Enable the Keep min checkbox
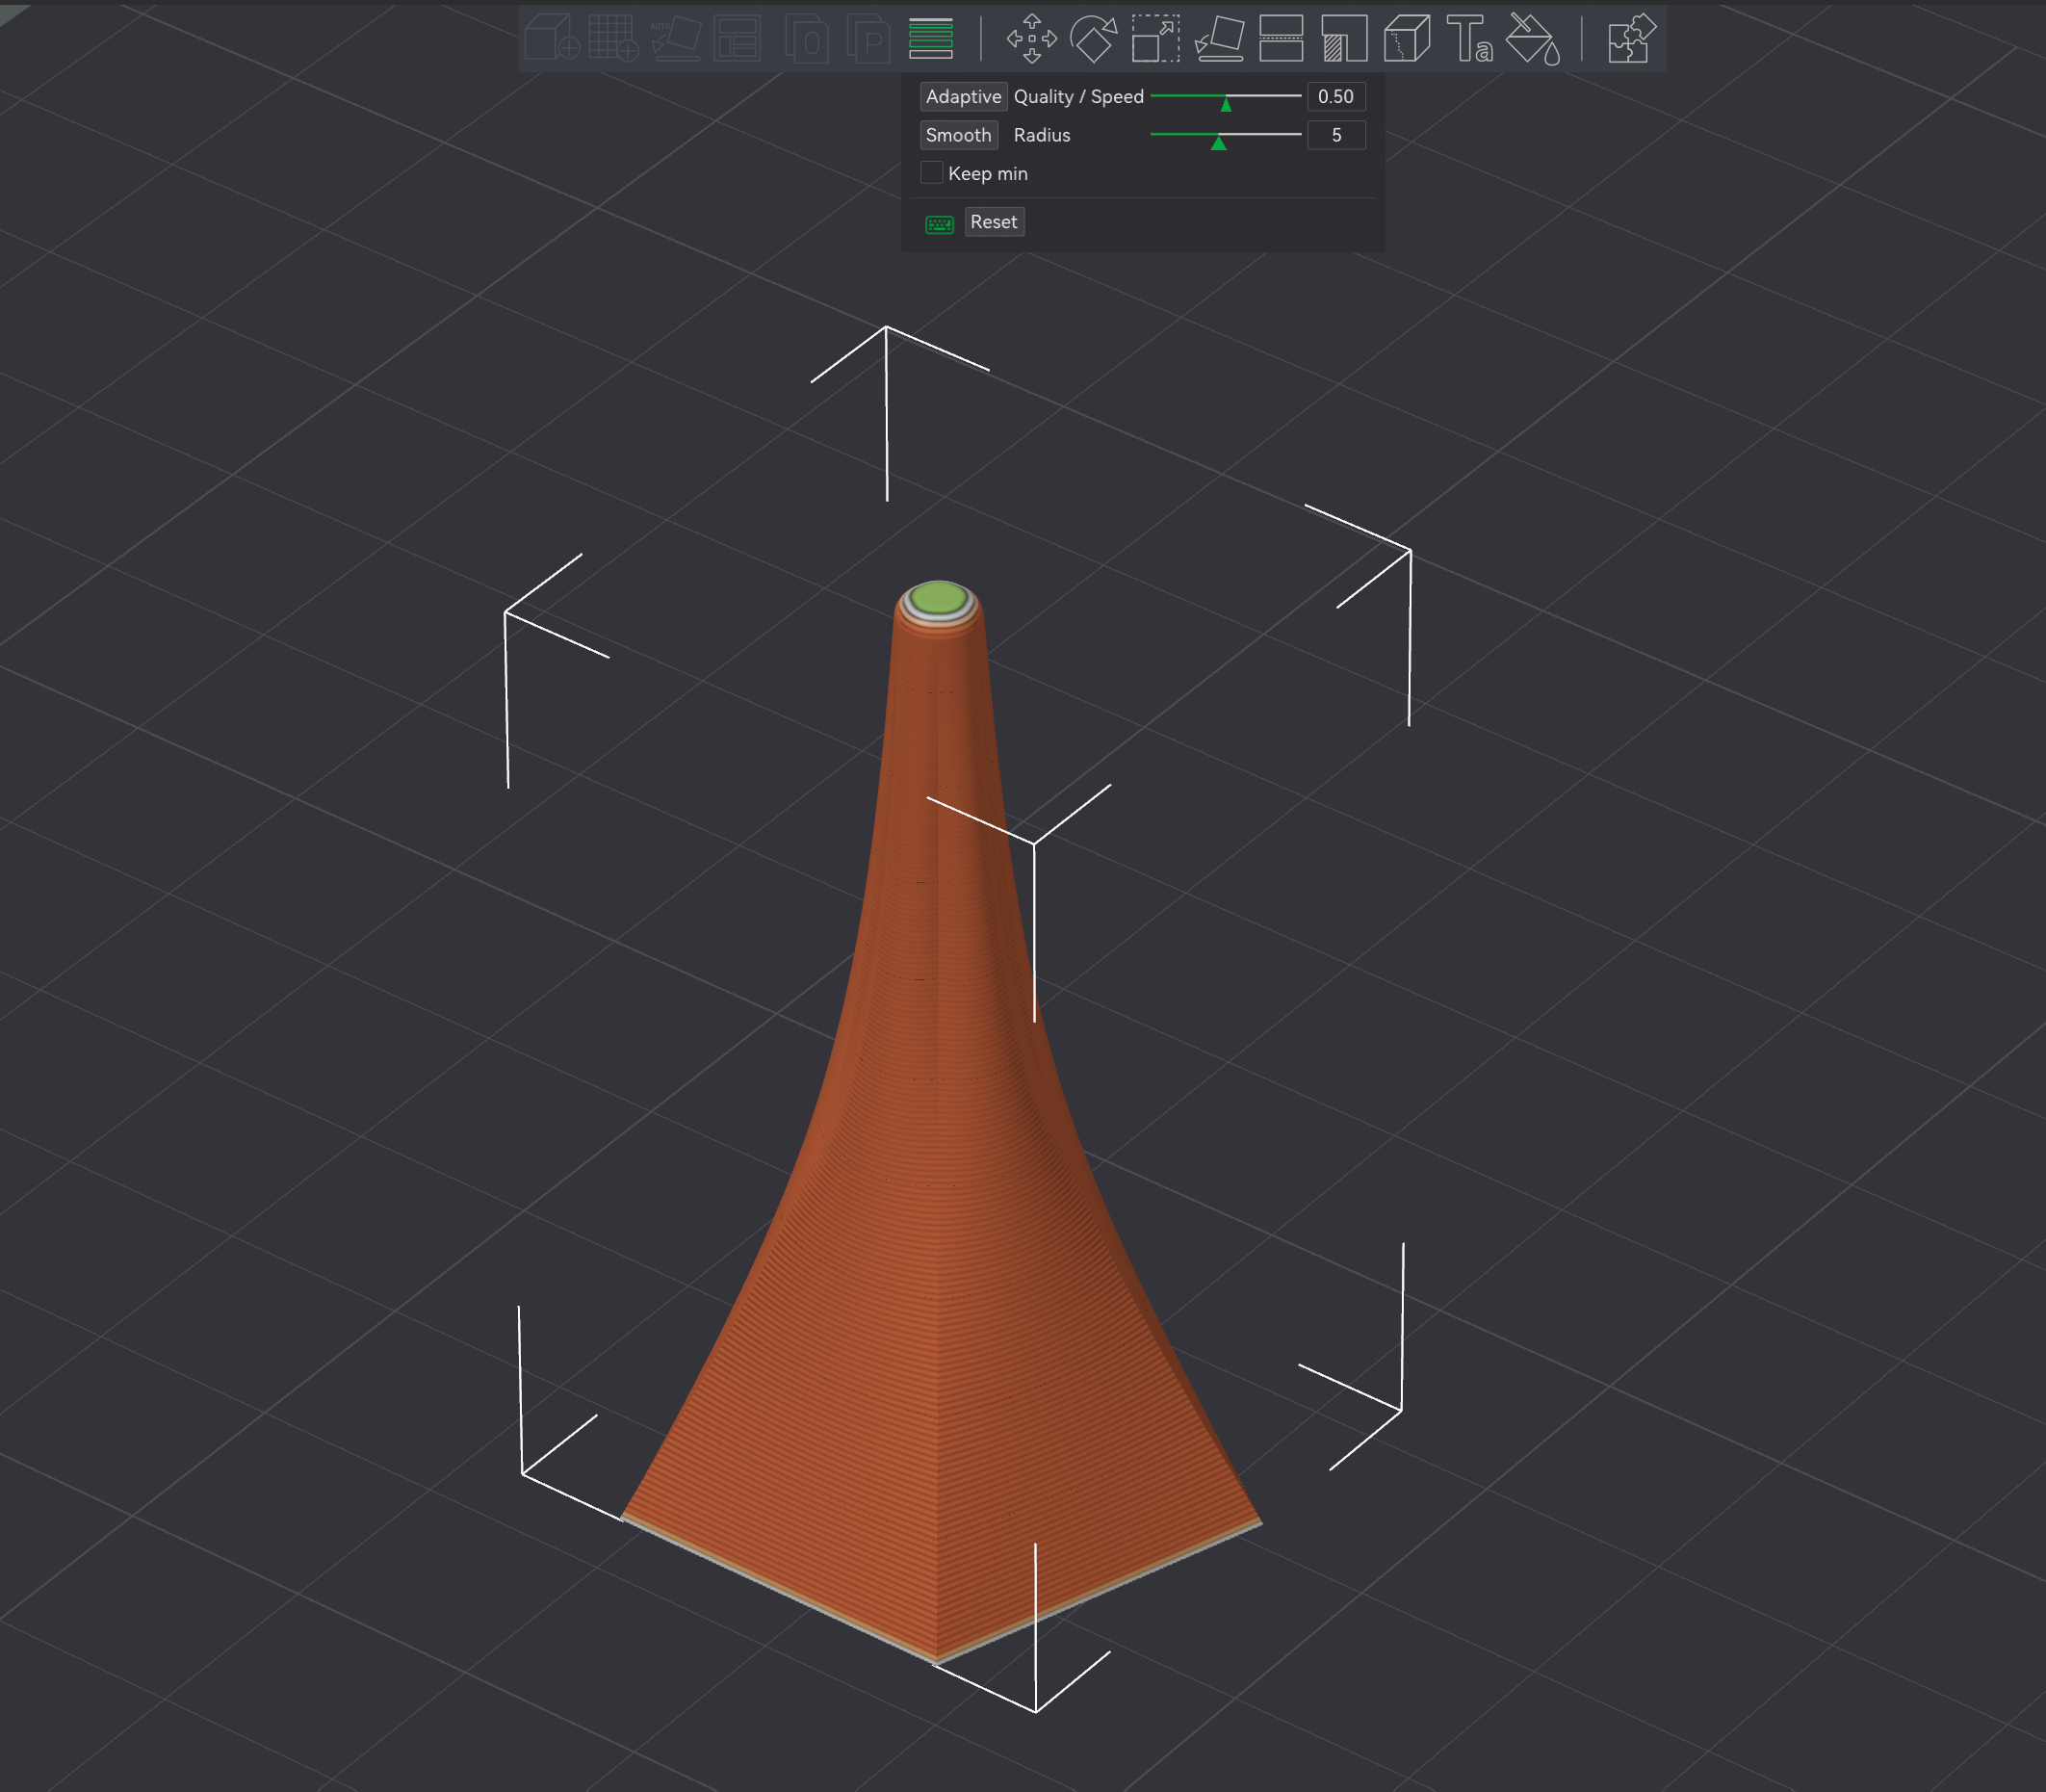The width and height of the screenshot is (2046, 1792). coord(931,173)
